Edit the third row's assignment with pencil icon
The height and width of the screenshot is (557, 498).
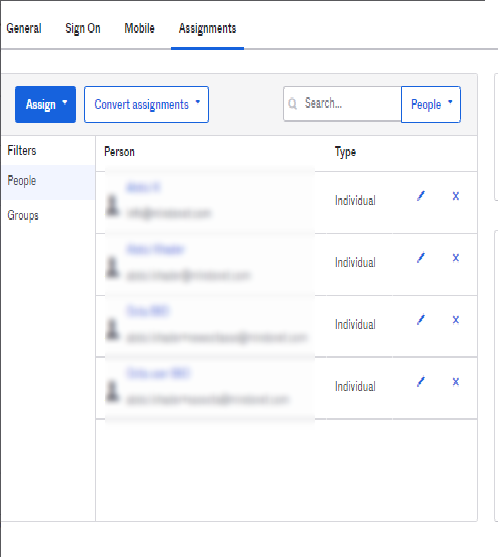[421, 320]
